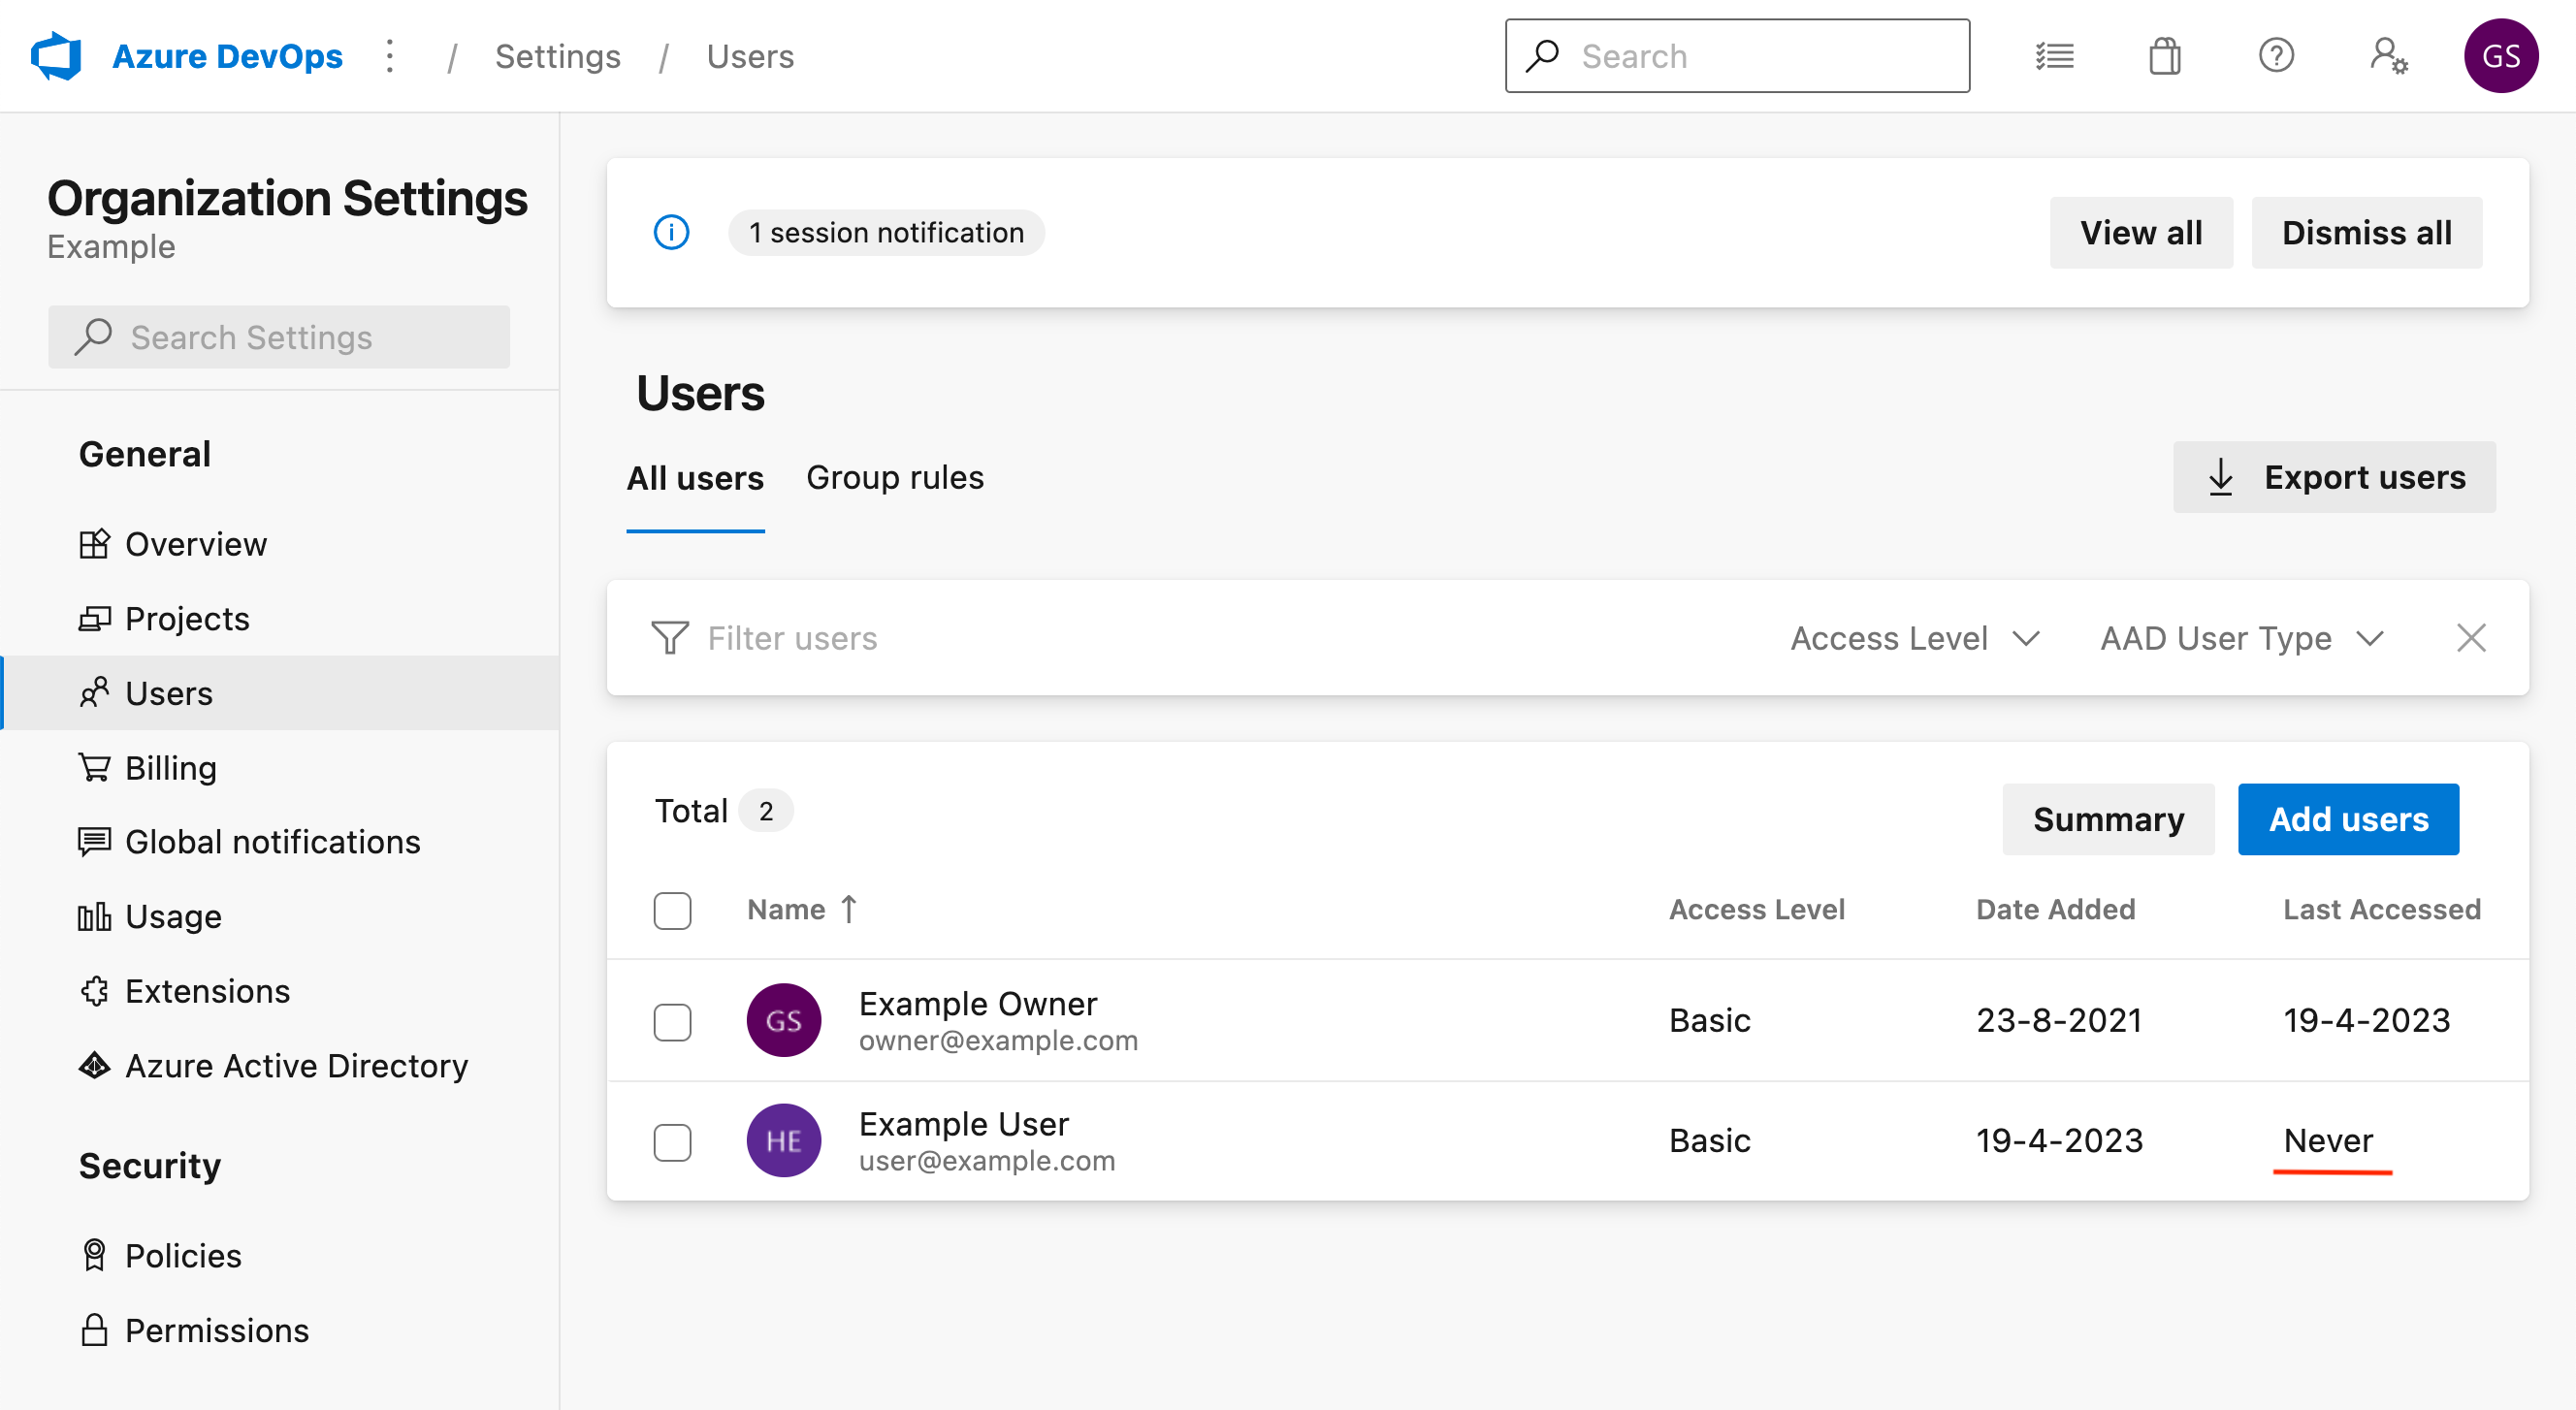Open Projects in the sidebar

point(280,619)
